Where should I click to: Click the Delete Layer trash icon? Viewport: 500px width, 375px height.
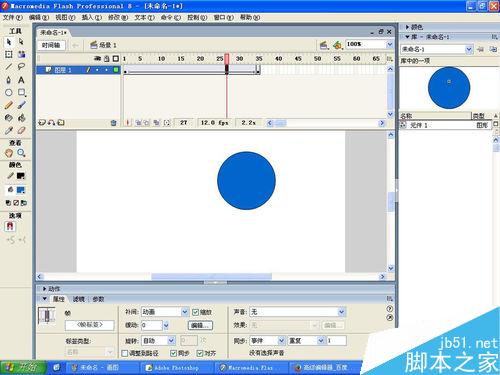pos(114,123)
